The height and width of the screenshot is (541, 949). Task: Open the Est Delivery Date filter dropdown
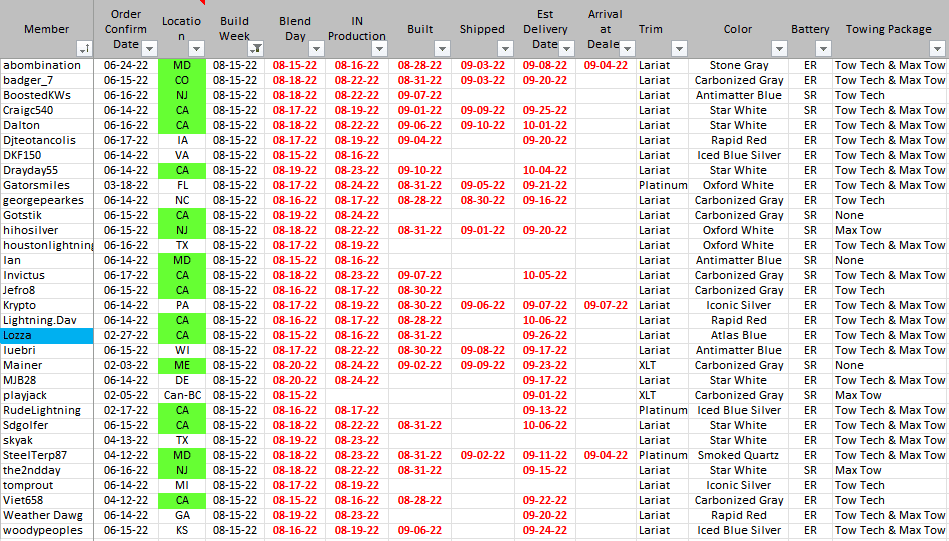[566, 48]
